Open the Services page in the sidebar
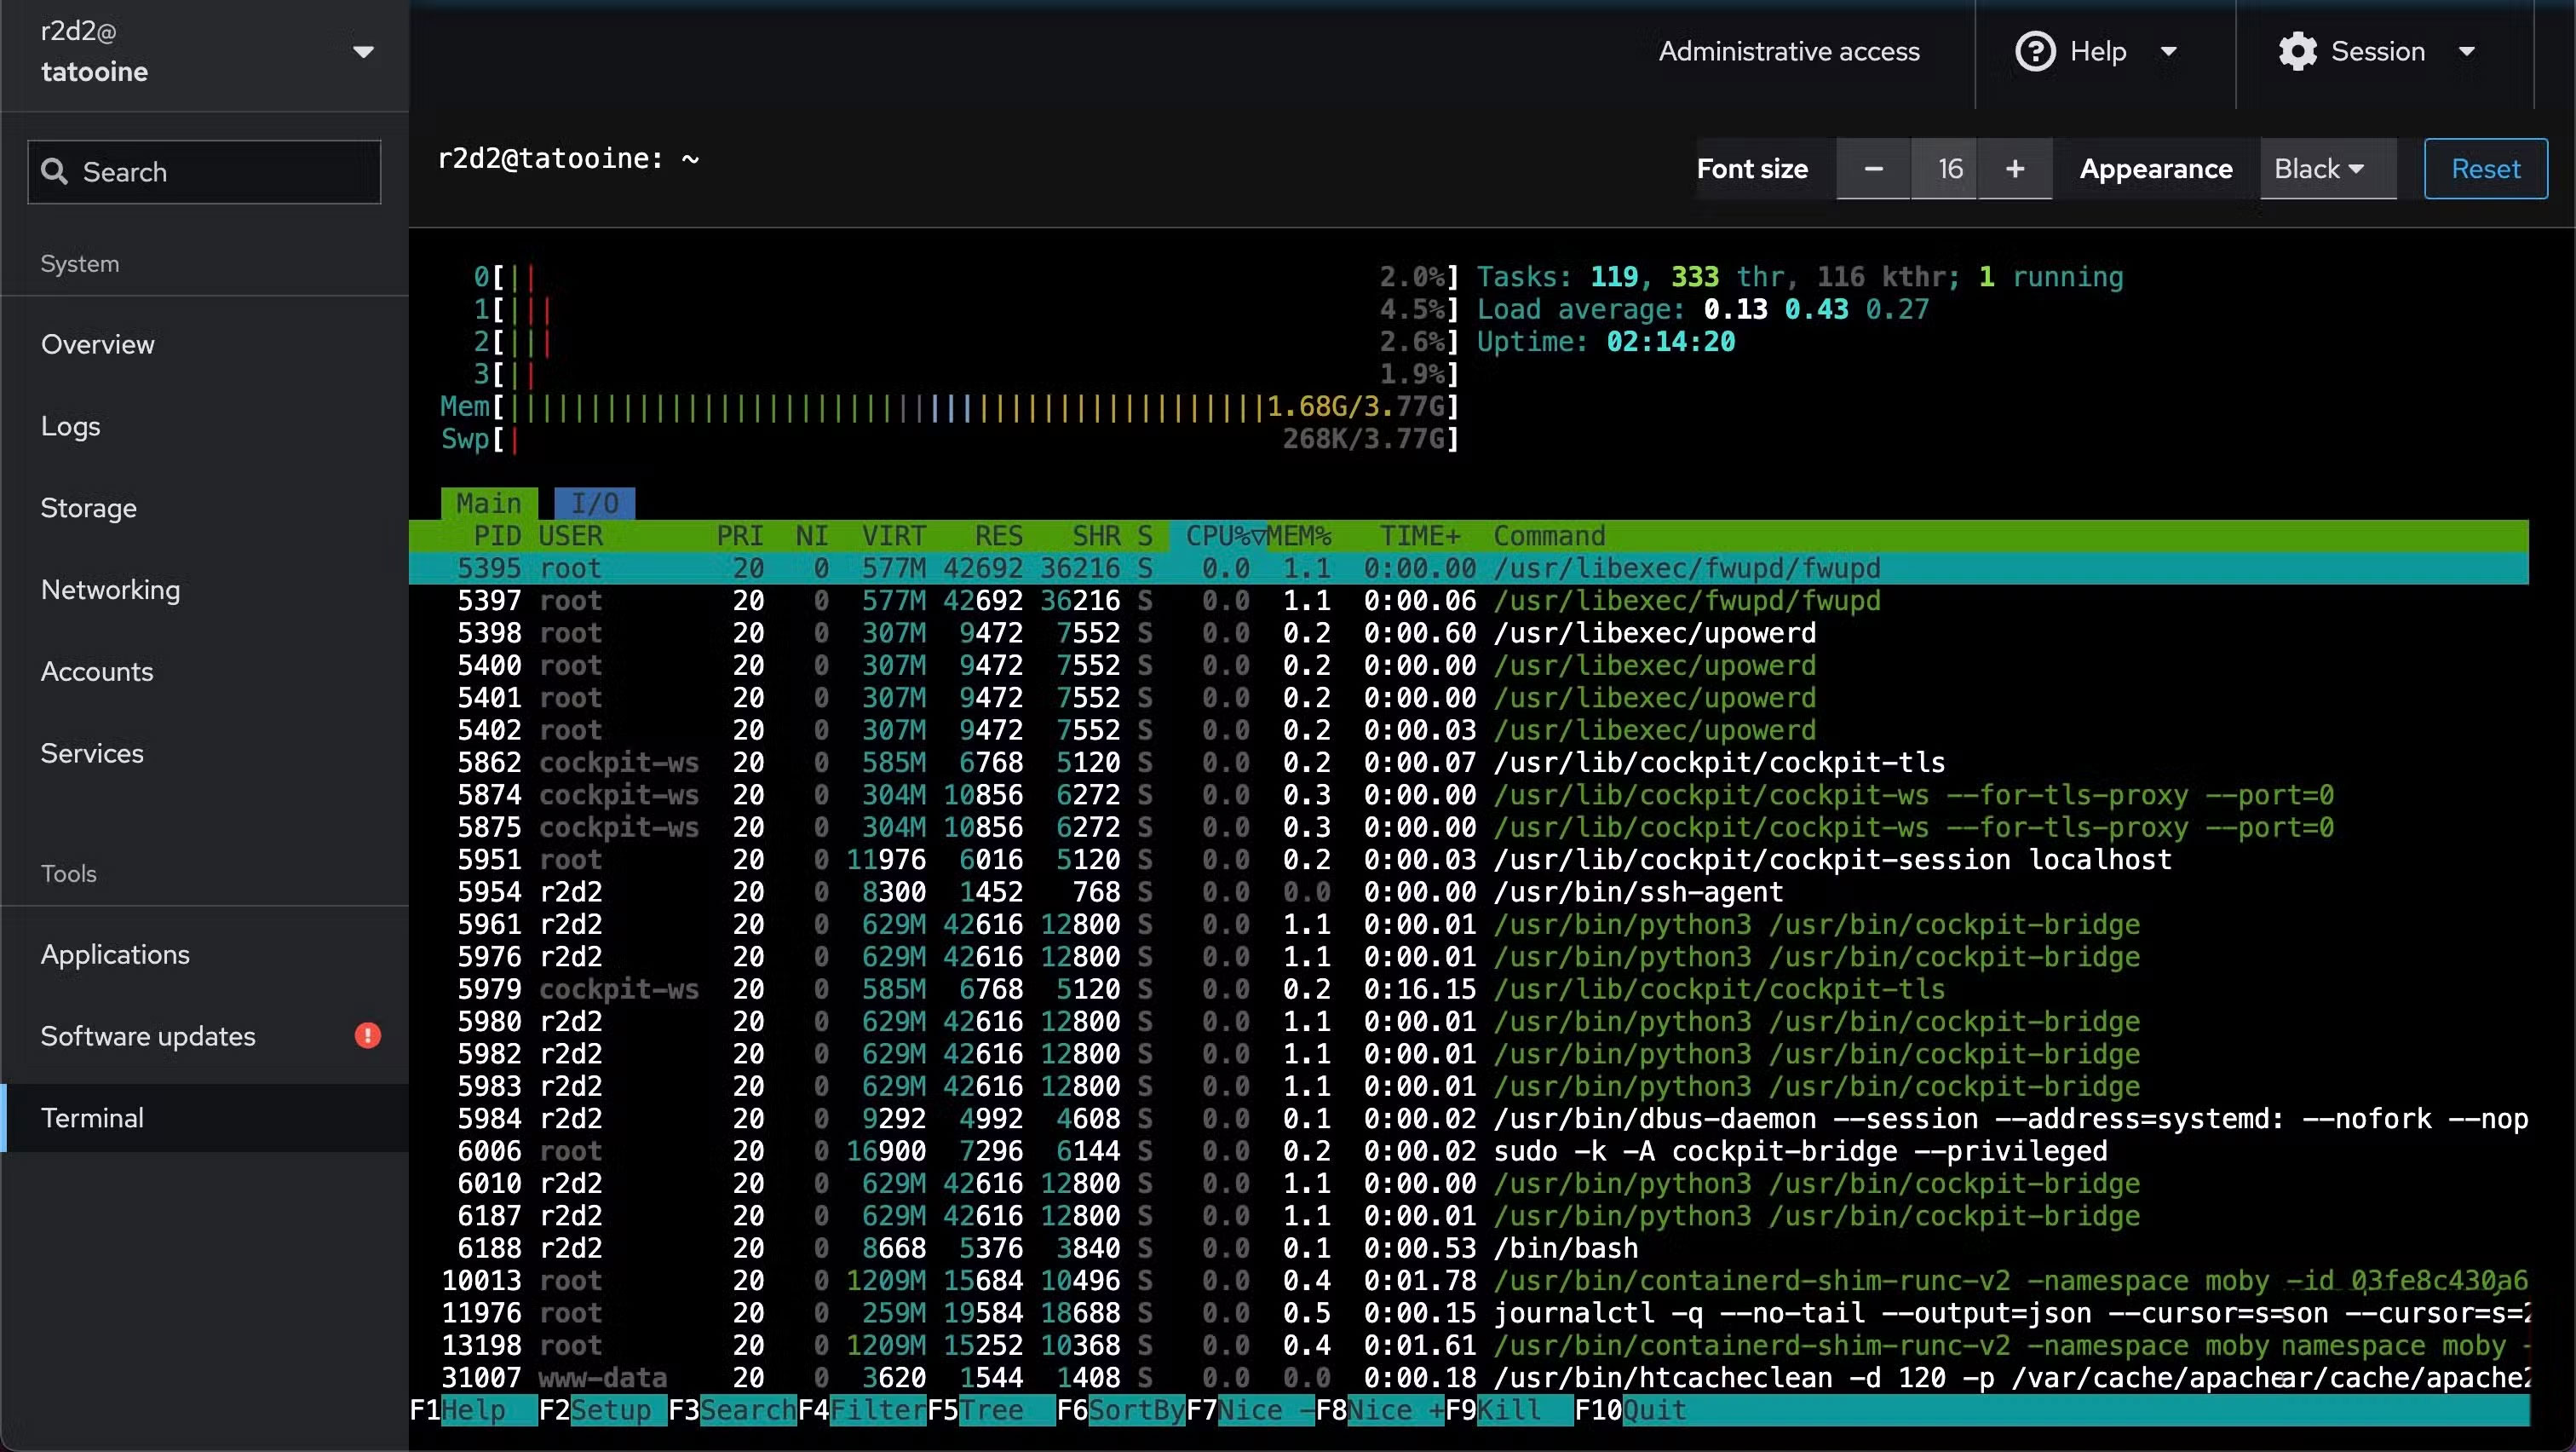This screenshot has height=1452, width=2576. (x=92, y=753)
